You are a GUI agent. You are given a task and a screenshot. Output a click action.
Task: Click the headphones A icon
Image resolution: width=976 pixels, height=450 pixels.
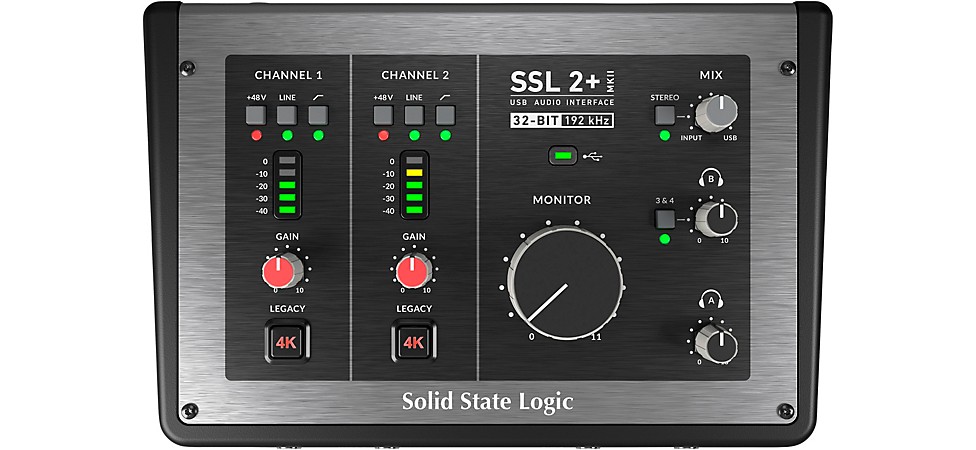tap(711, 301)
